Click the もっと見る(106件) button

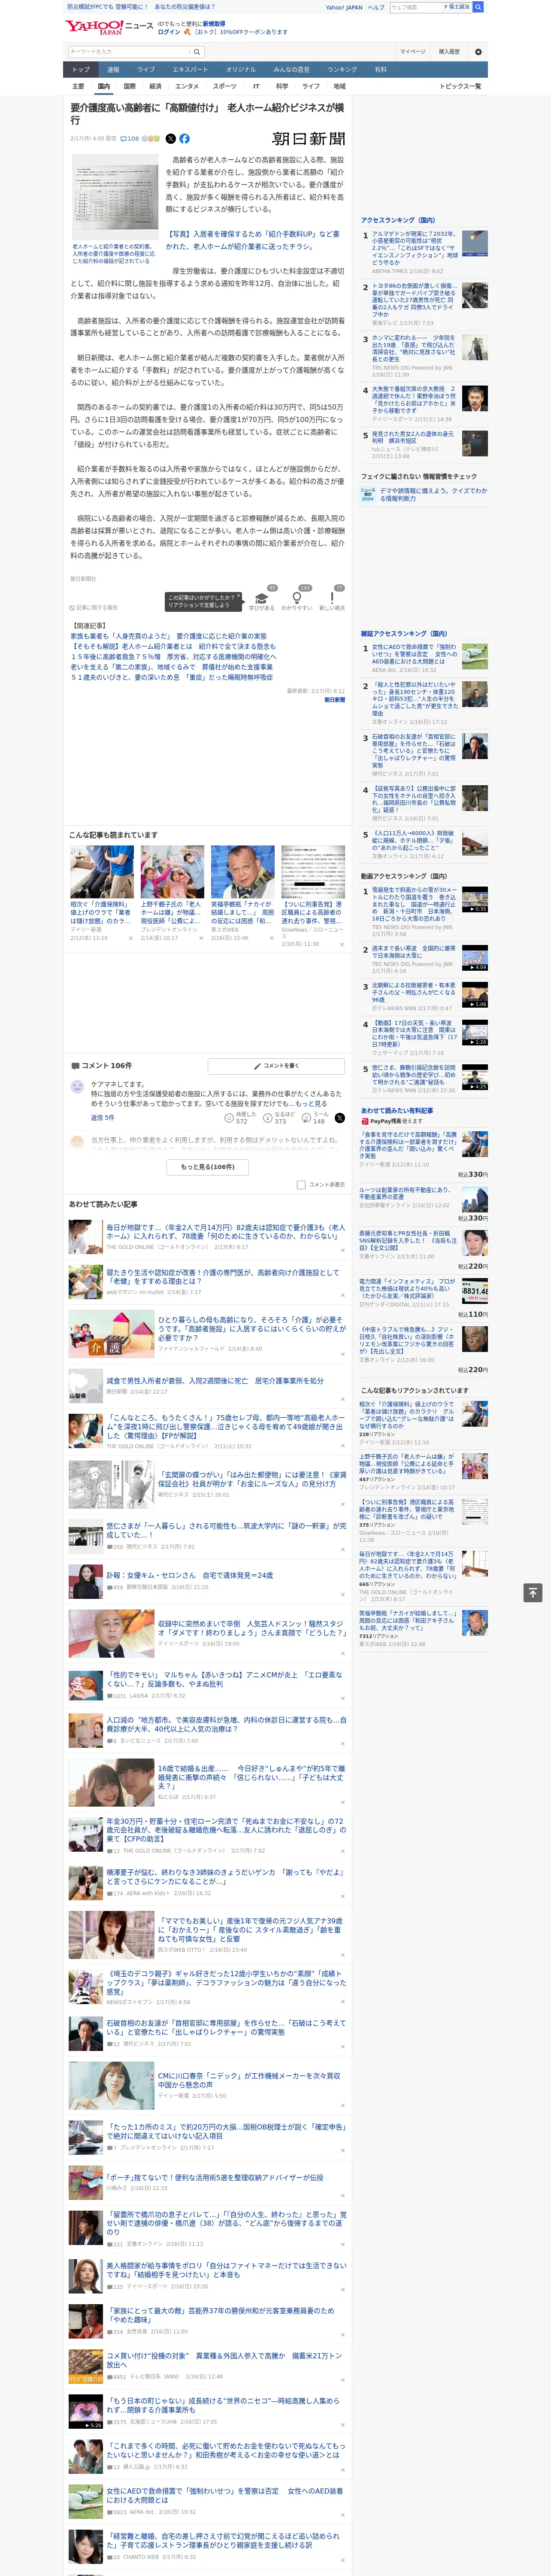pos(208,1167)
